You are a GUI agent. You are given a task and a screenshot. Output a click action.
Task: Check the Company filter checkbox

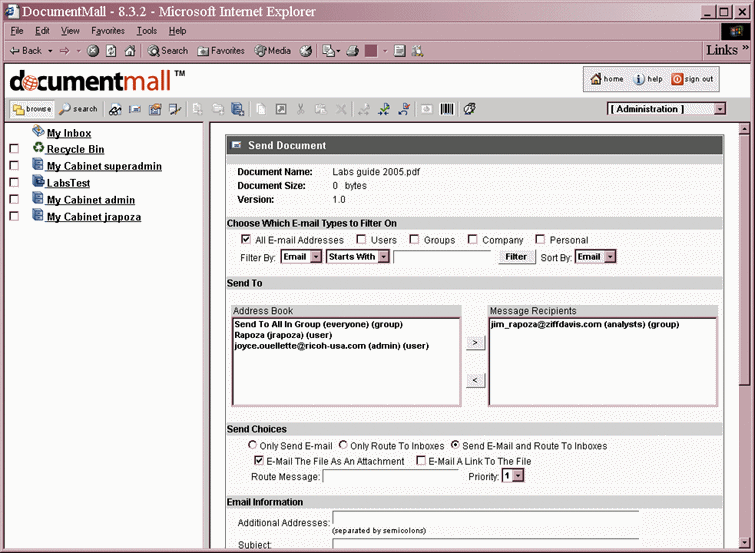pos(473,239)
